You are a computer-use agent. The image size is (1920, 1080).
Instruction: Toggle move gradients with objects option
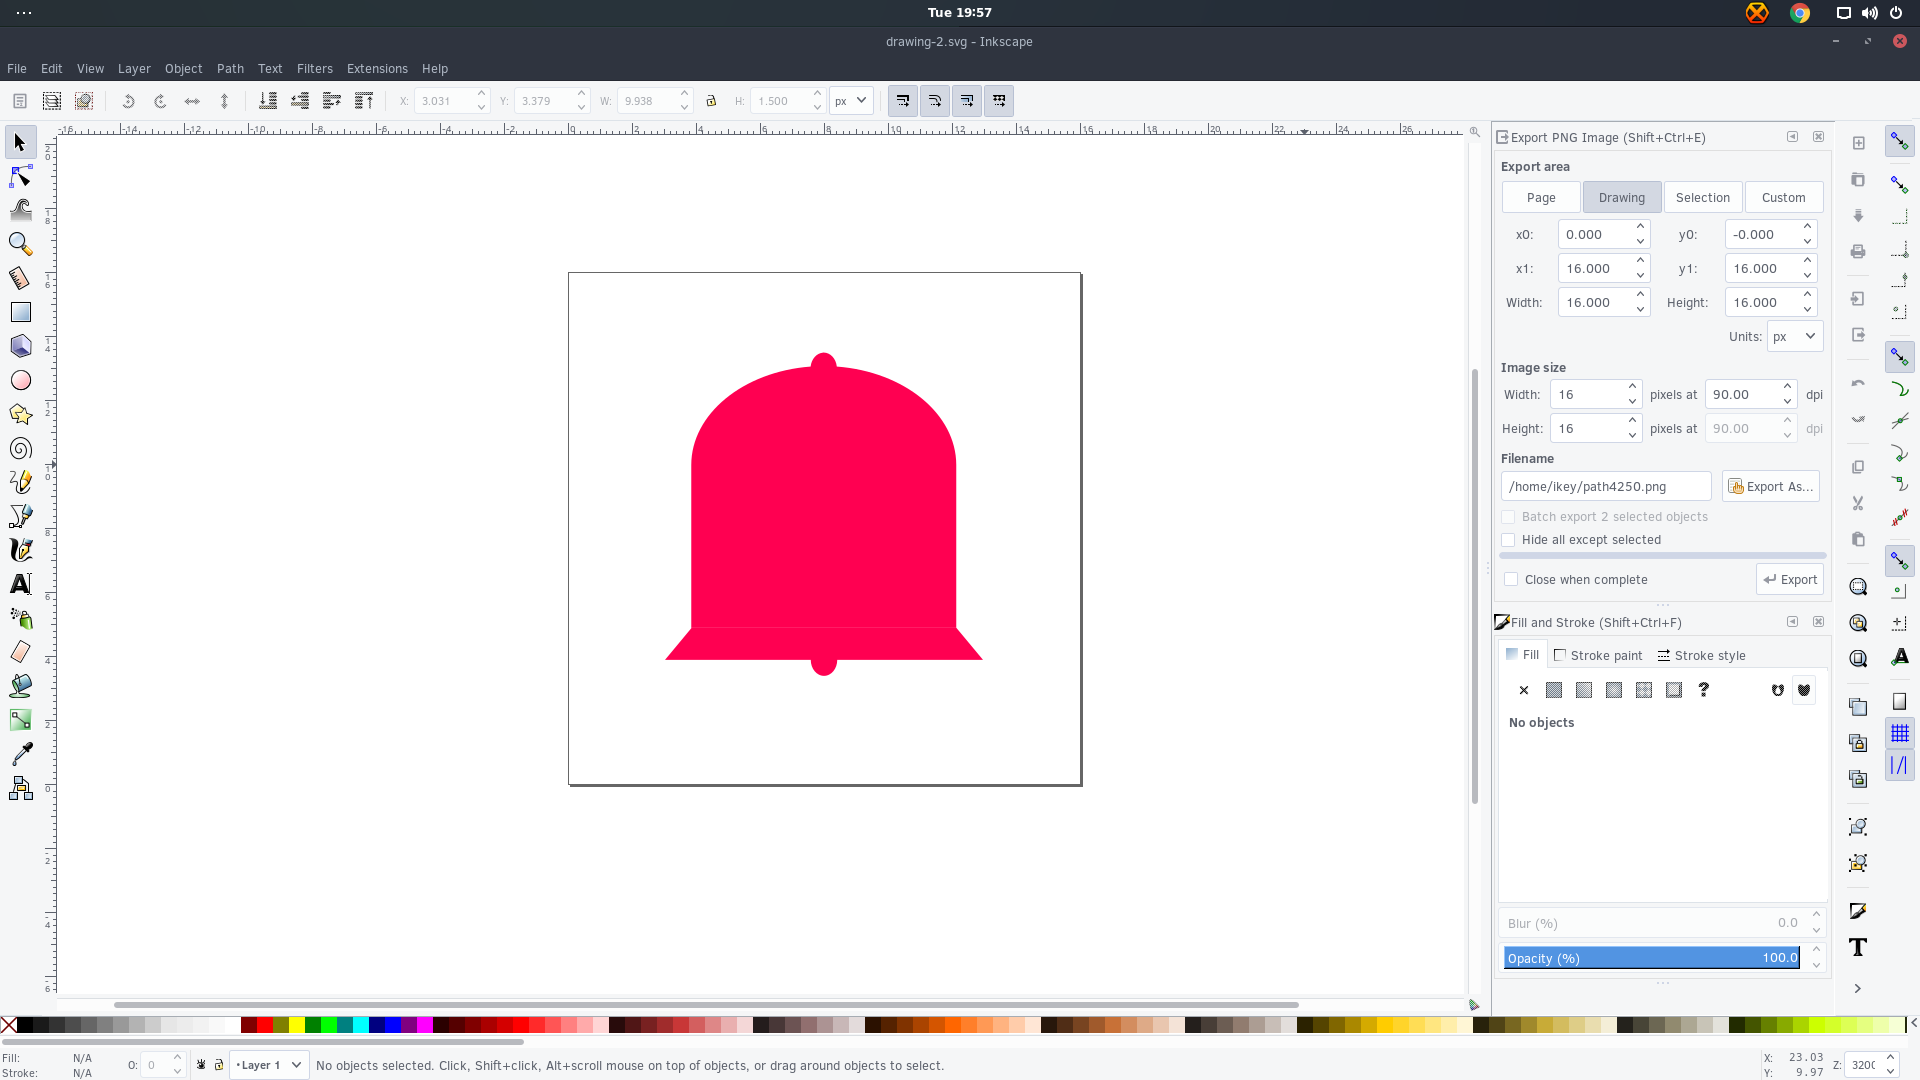[967, 101]
